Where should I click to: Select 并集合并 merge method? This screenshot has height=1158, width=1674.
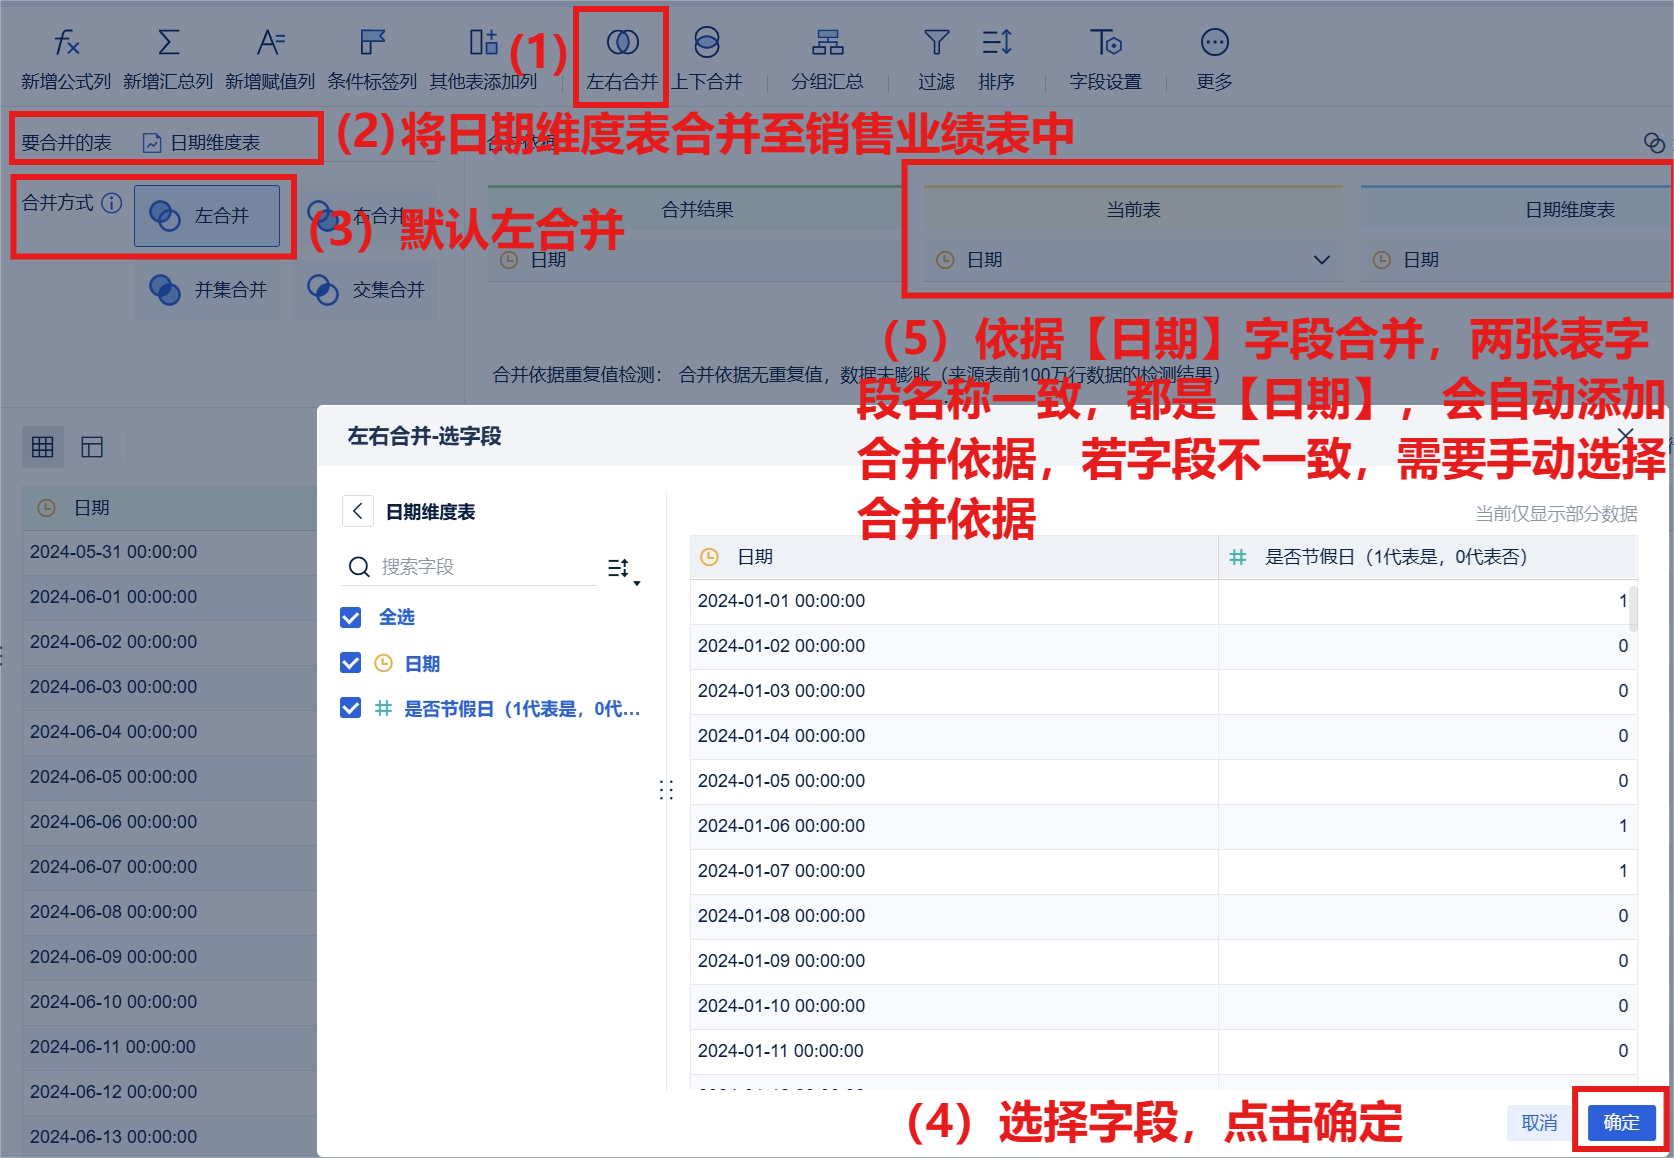coord(207,290)
